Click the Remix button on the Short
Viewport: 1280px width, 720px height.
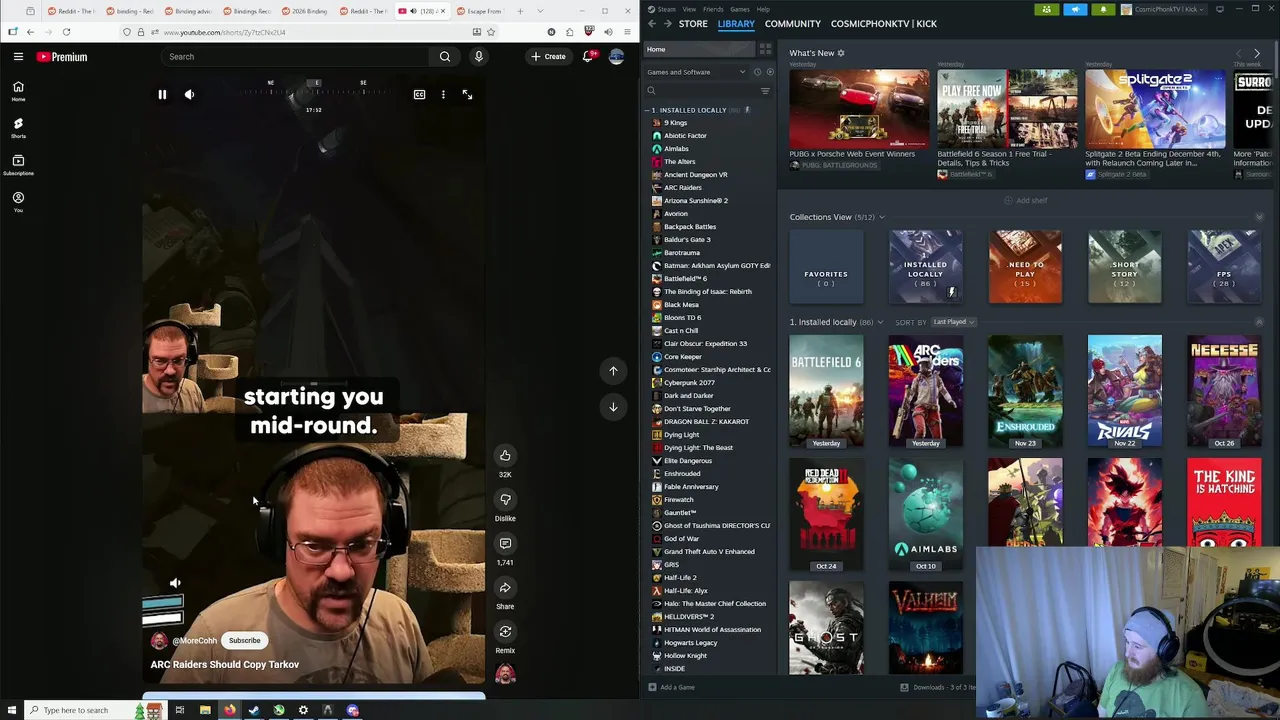(505, 631)
